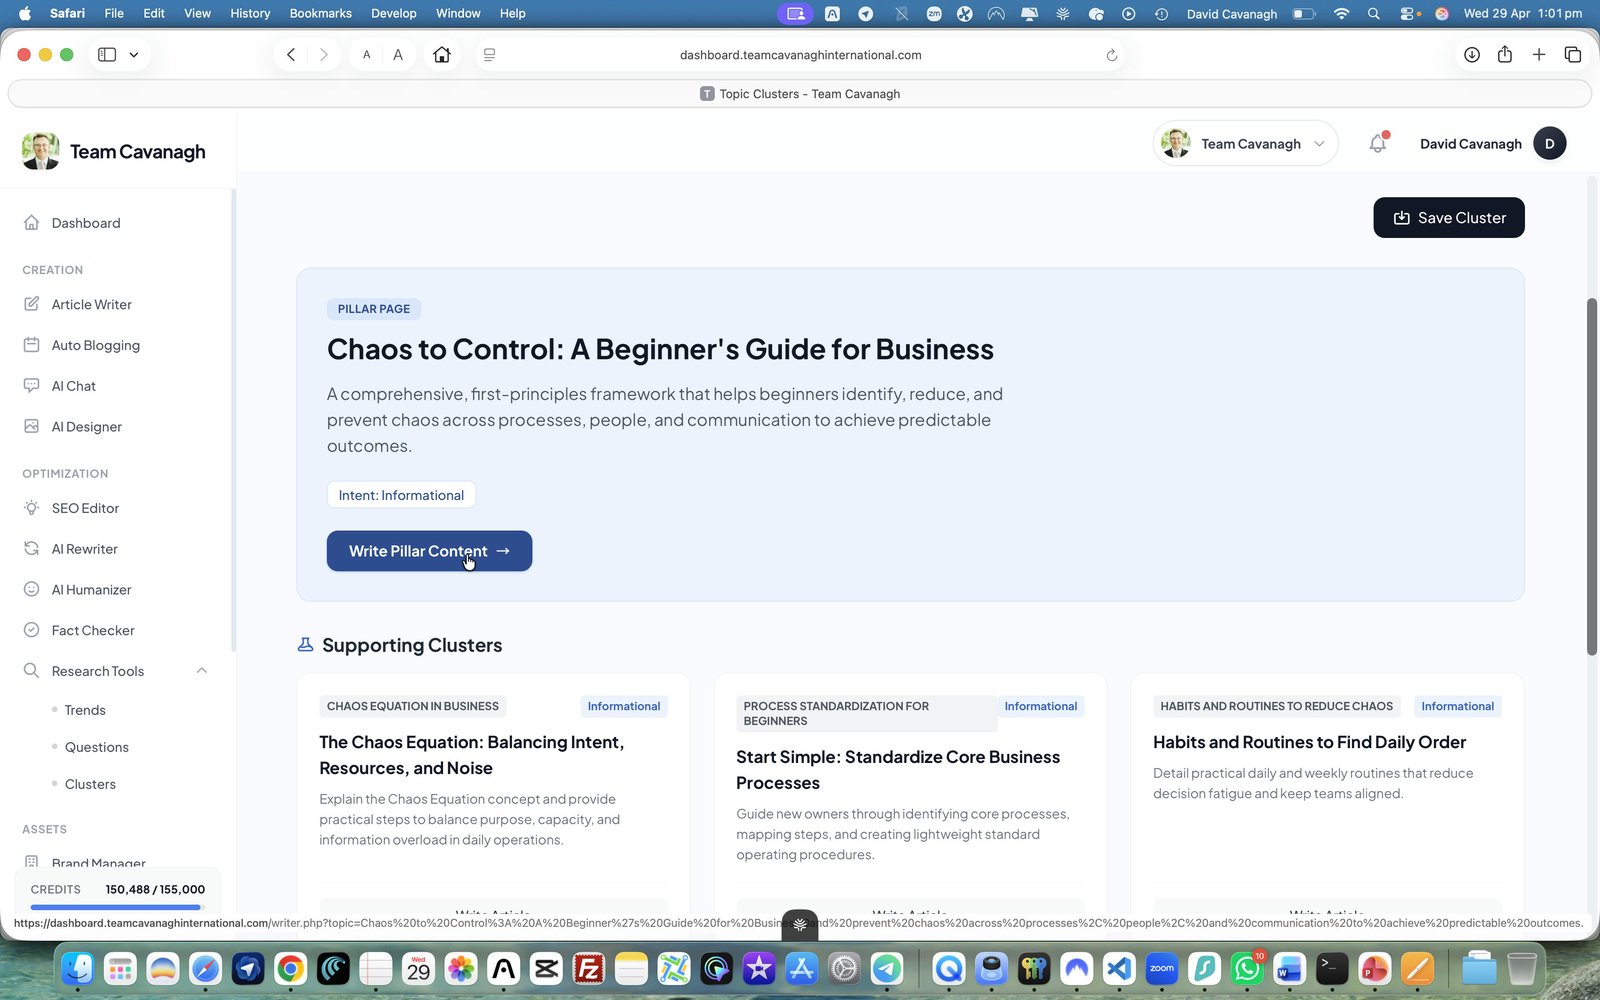Show Safari's tab overview icon
1600x1000 pixels.
[1573, 55]
